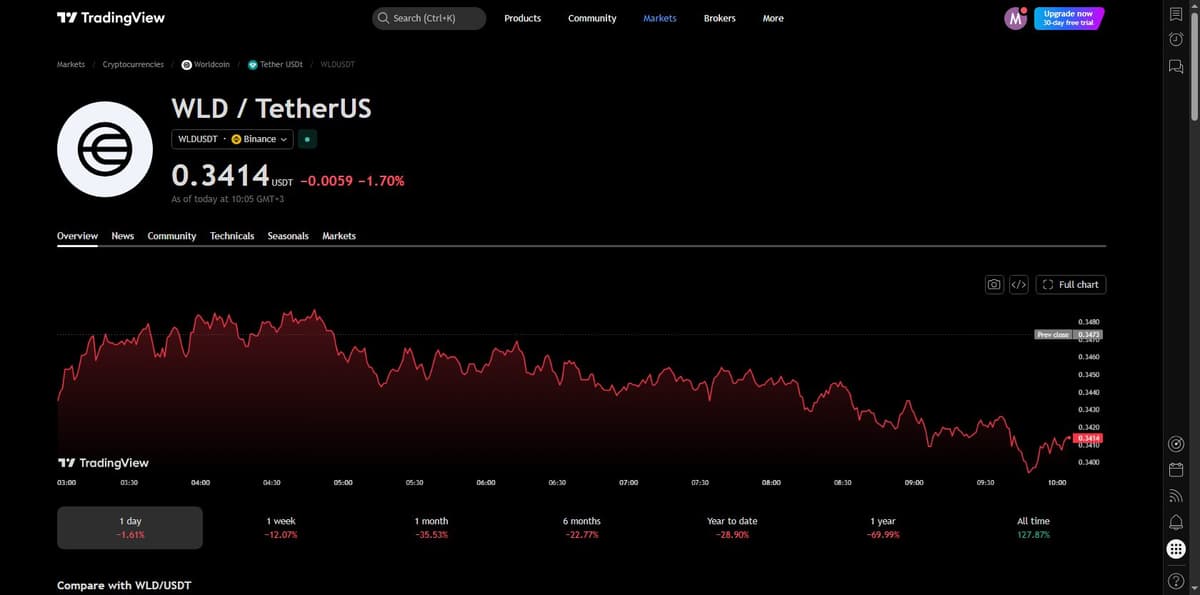
Task: Open the Alerts clock icon
Action: (1176, 40)
